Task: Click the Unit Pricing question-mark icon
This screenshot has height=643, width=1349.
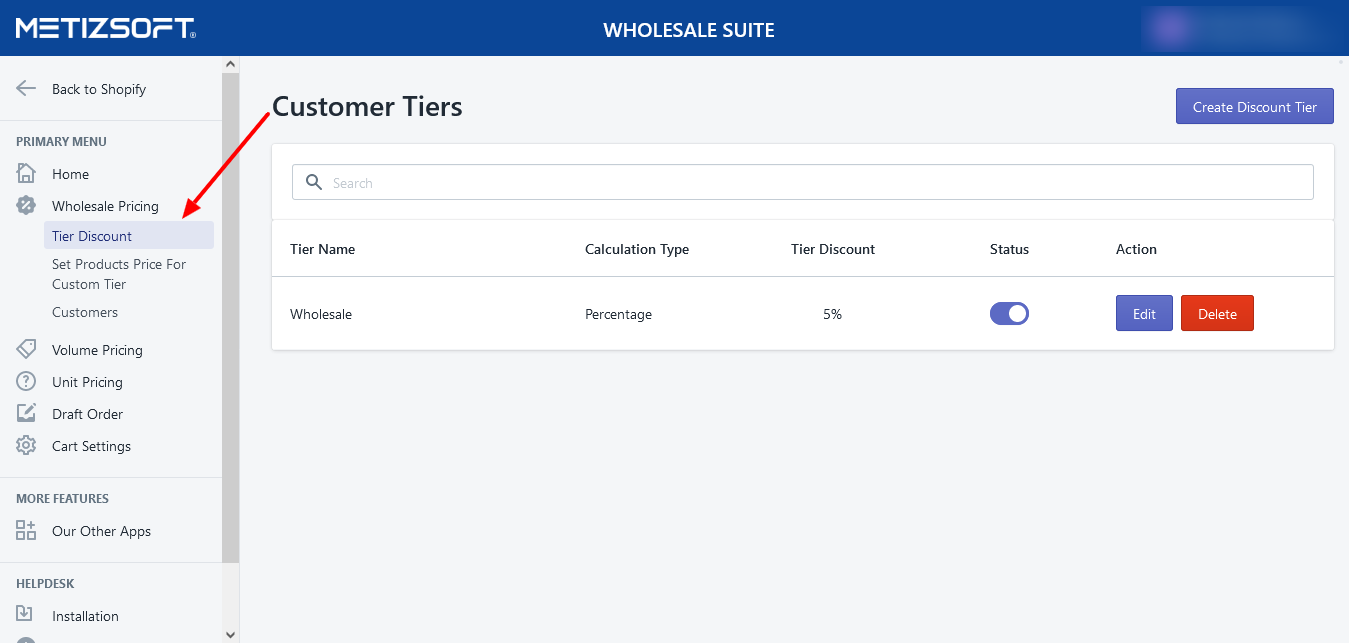Action: 26,382
